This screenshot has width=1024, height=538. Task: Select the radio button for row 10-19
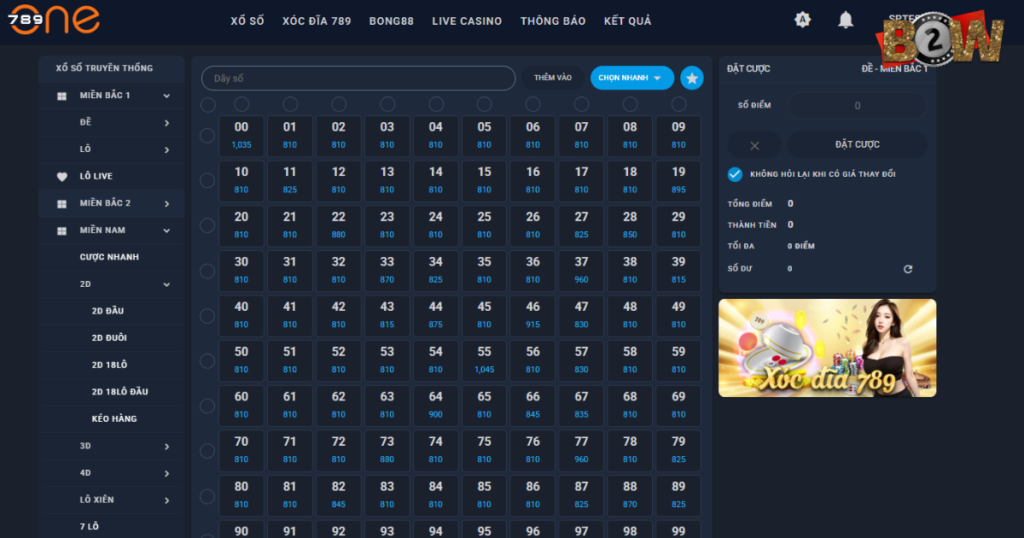click(x=207, y=181)
